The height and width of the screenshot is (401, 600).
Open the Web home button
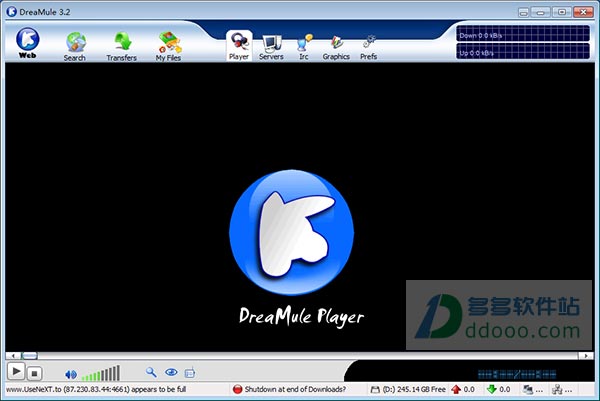click(27, 42)
